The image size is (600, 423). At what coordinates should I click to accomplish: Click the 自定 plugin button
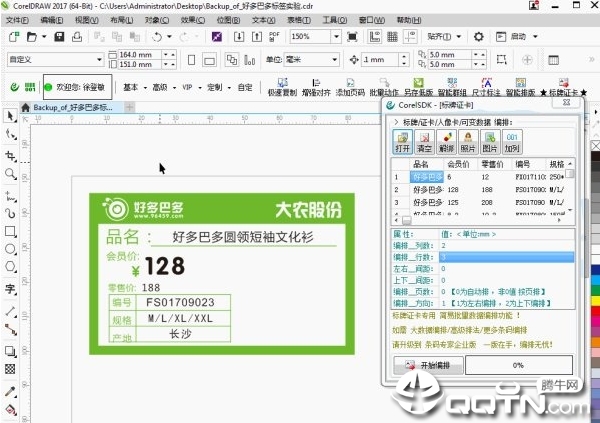click(x=245, y=88)
